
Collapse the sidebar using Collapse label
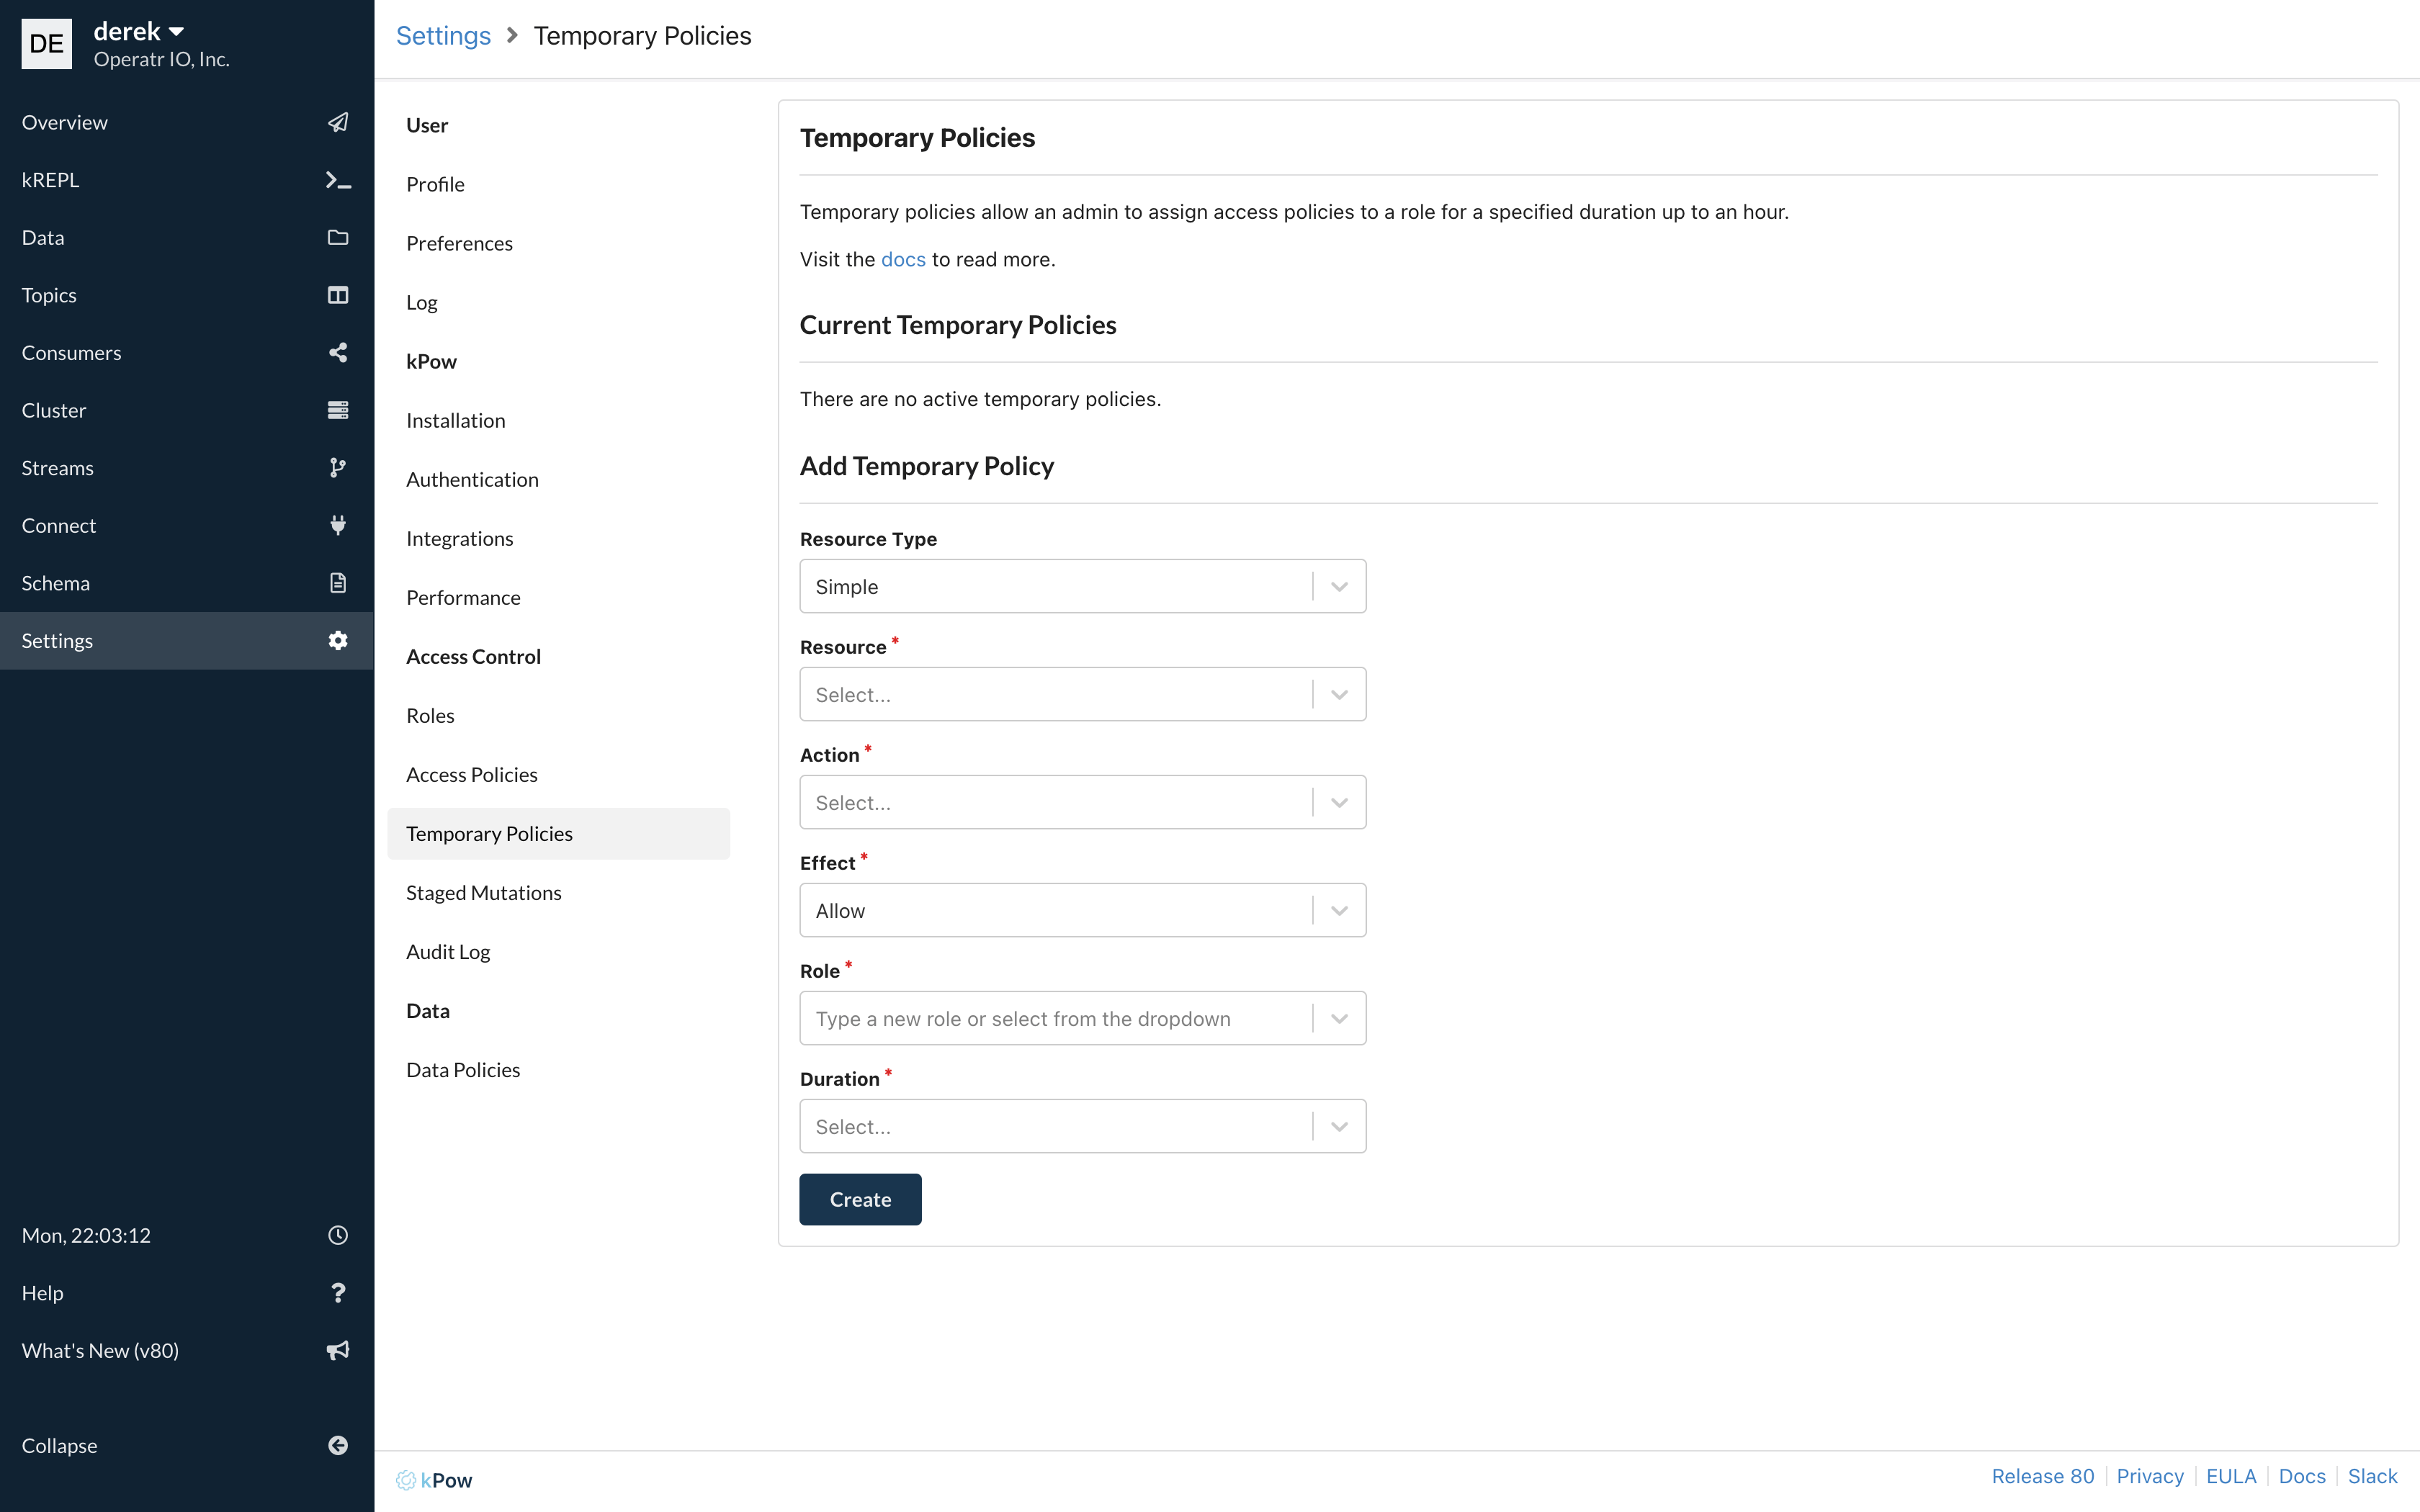coord(60,1445)
